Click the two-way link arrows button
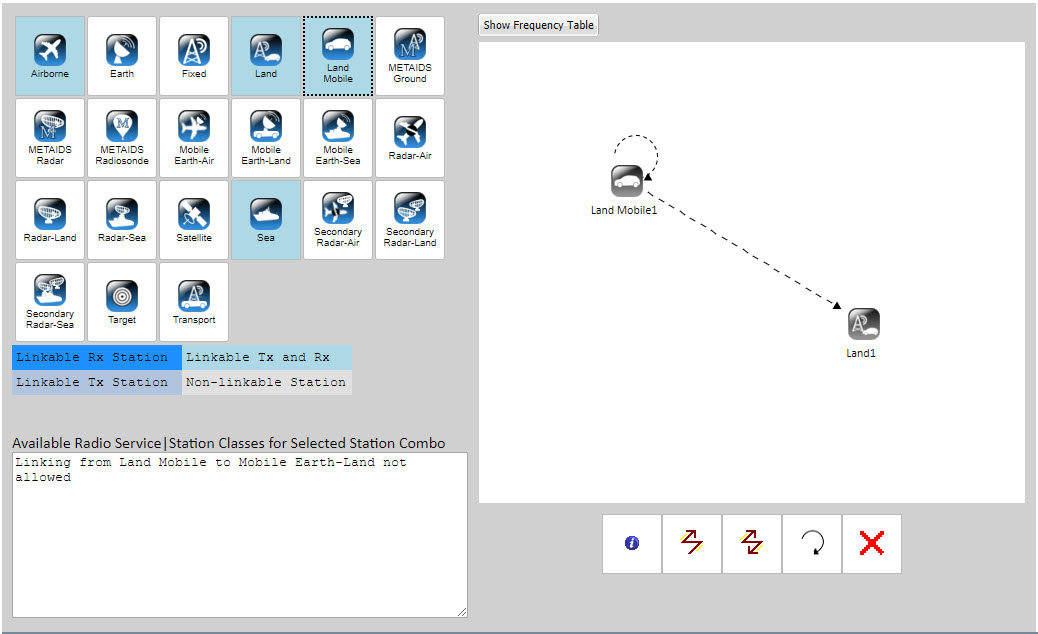 752,543
